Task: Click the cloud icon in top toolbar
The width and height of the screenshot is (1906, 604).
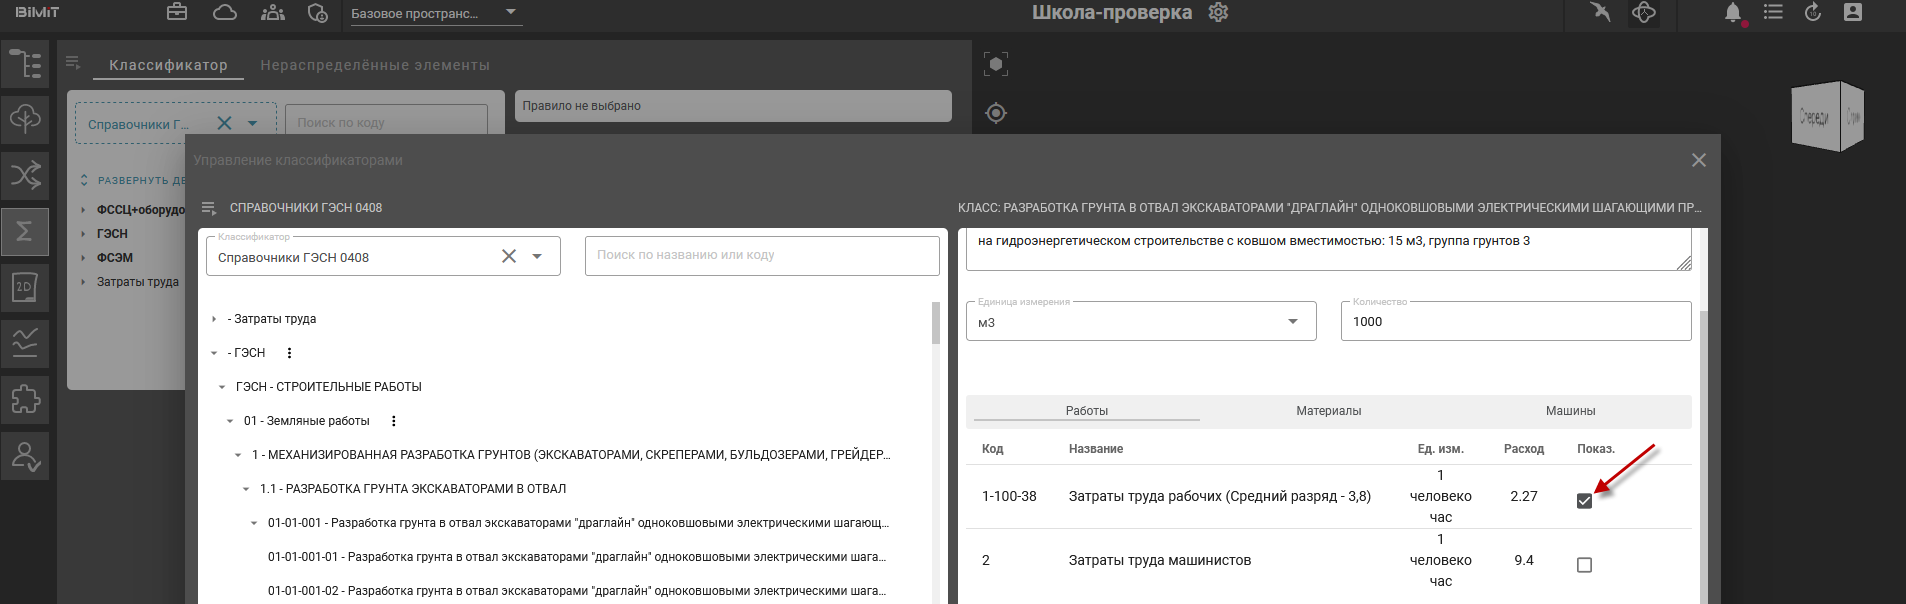Action: pos(225,12)
